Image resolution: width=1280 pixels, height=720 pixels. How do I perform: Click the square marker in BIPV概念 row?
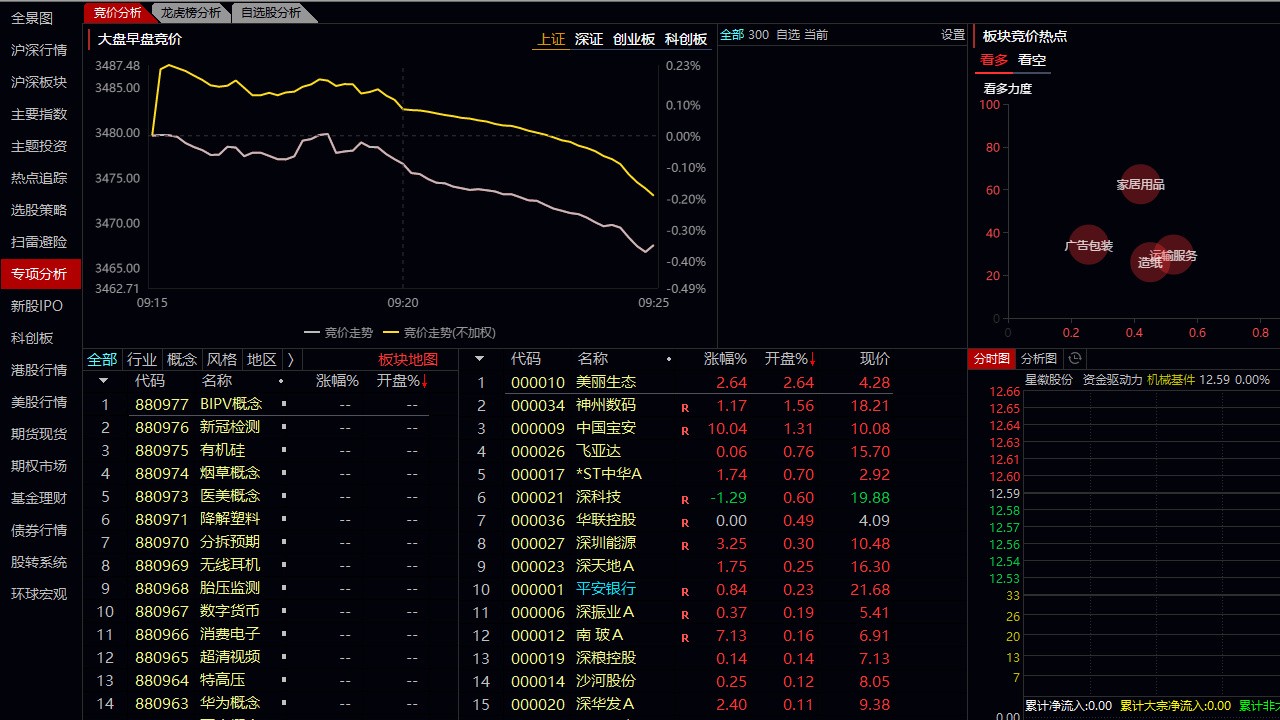[284, 404]
